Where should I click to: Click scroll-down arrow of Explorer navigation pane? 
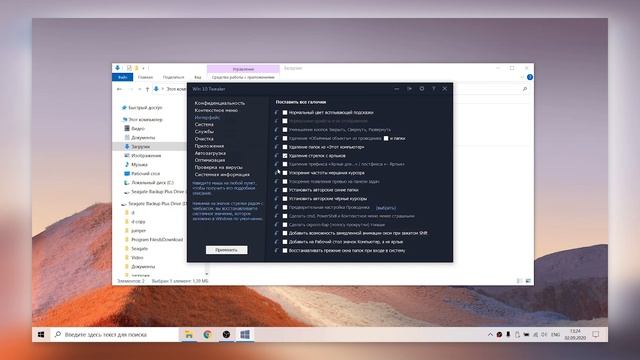click(x=207, y=274)
